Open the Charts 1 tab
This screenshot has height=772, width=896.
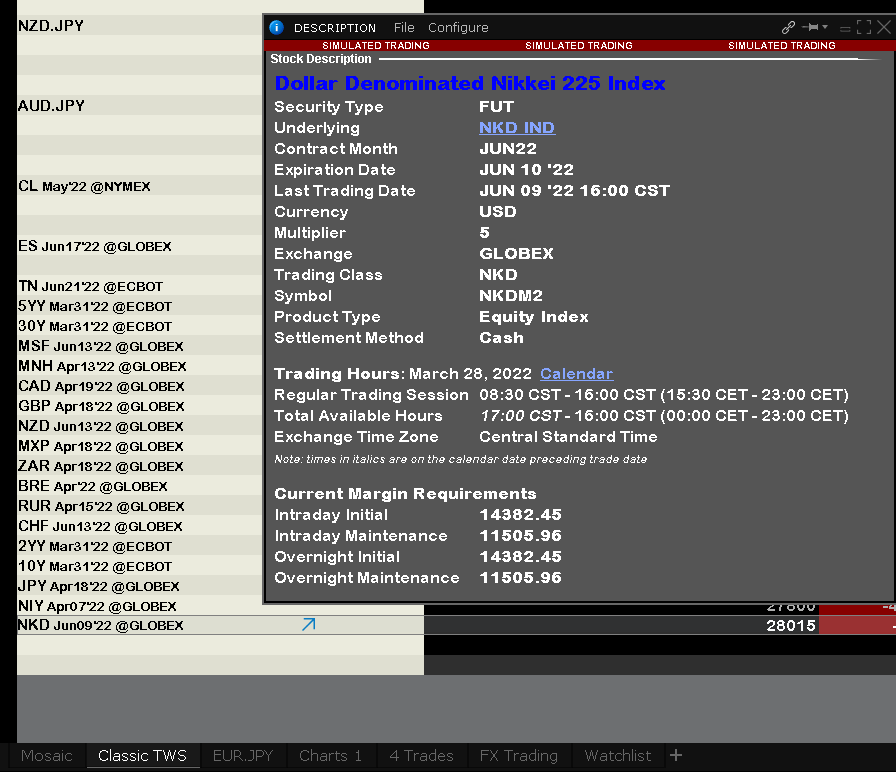330,756
